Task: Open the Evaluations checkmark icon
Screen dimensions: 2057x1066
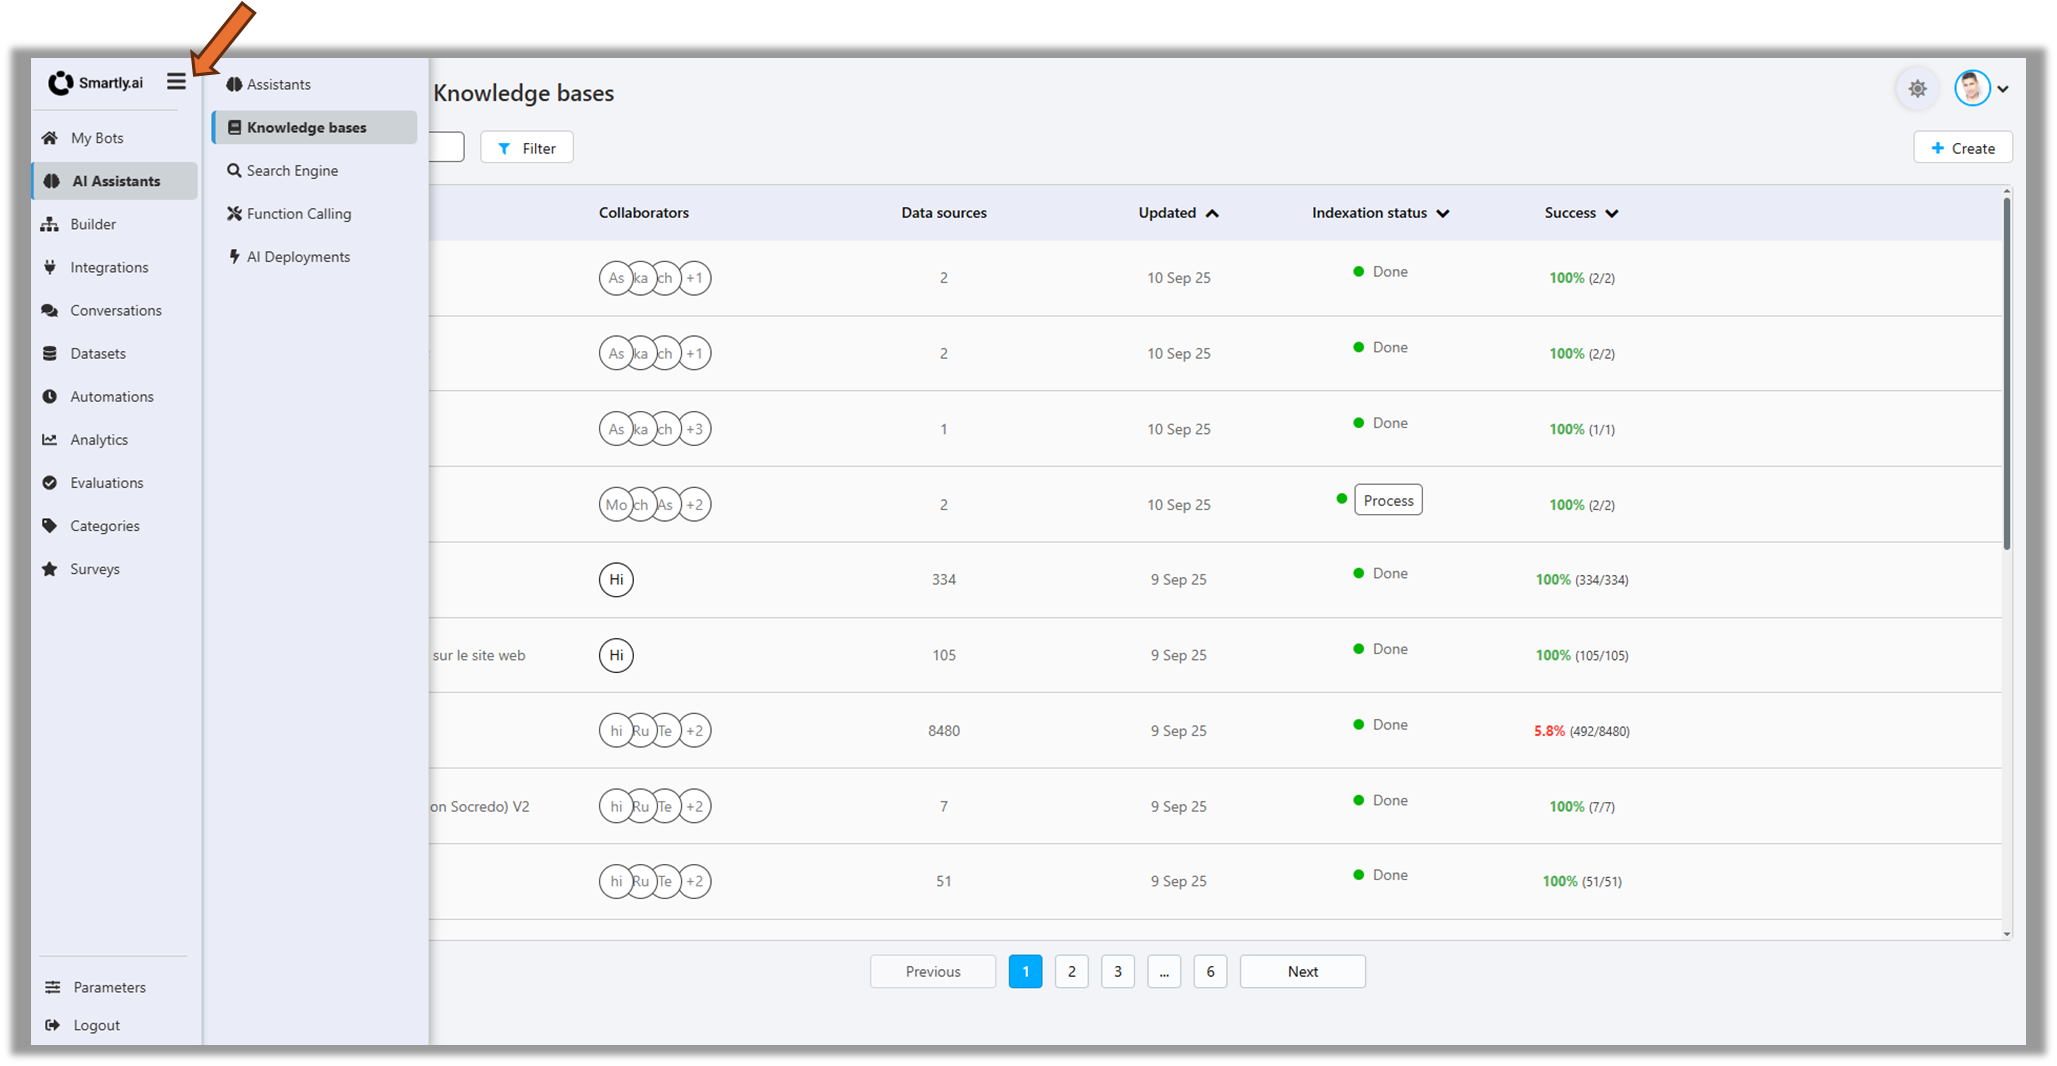Action: 50,482
